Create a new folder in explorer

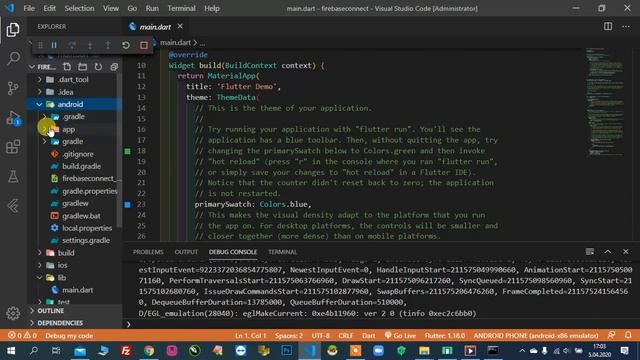tap(82, 67)
